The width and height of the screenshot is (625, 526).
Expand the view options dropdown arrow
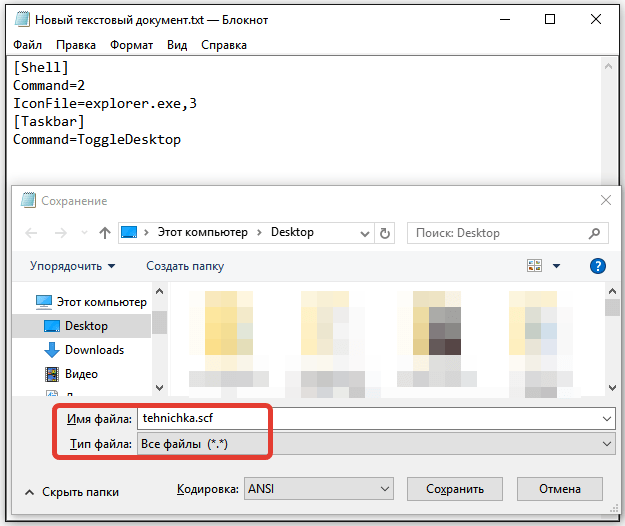coord(556,266)
